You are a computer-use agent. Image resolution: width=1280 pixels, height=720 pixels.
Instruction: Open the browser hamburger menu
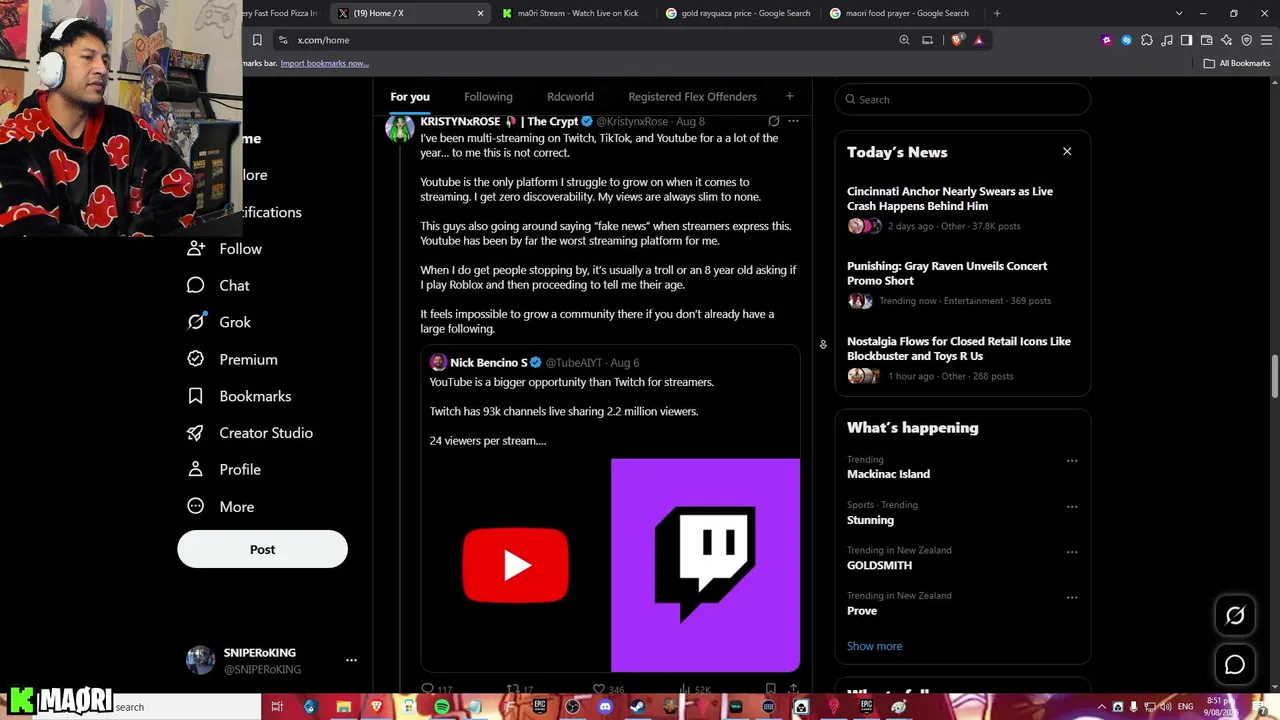[1266, 40]
